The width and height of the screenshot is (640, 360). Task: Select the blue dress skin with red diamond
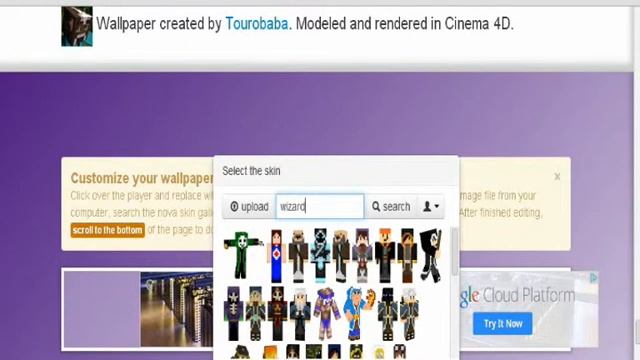coord(276,256)
